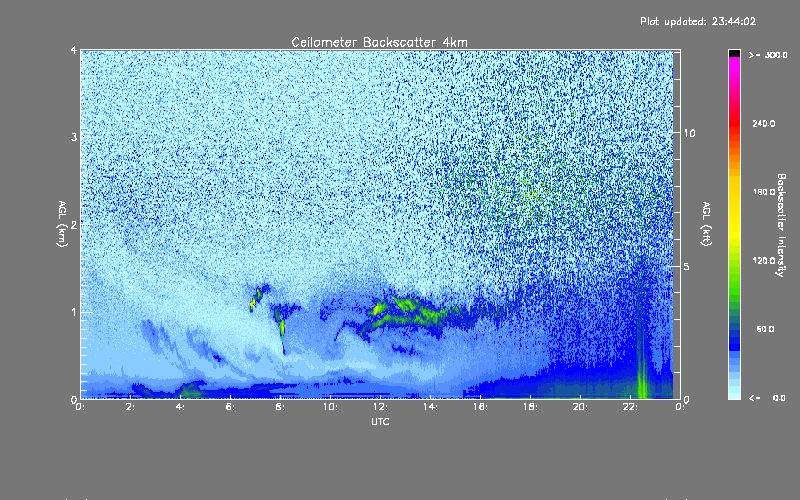Select the '4:' UTC hour tick

pos(181,407)
